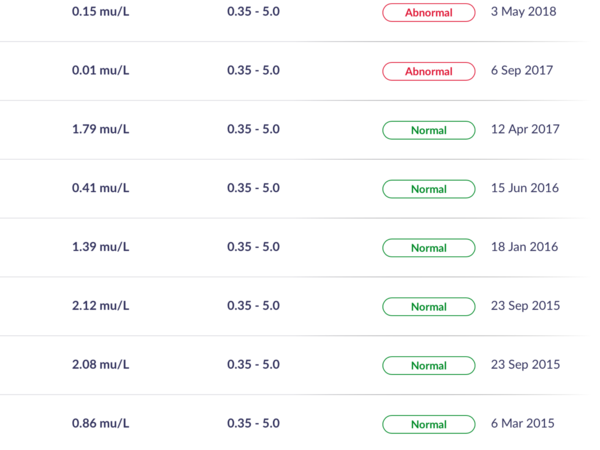Screen dimensions: 600x450
Task: Open the 18 Jan 2016 date entry
Action: [524, 247]
